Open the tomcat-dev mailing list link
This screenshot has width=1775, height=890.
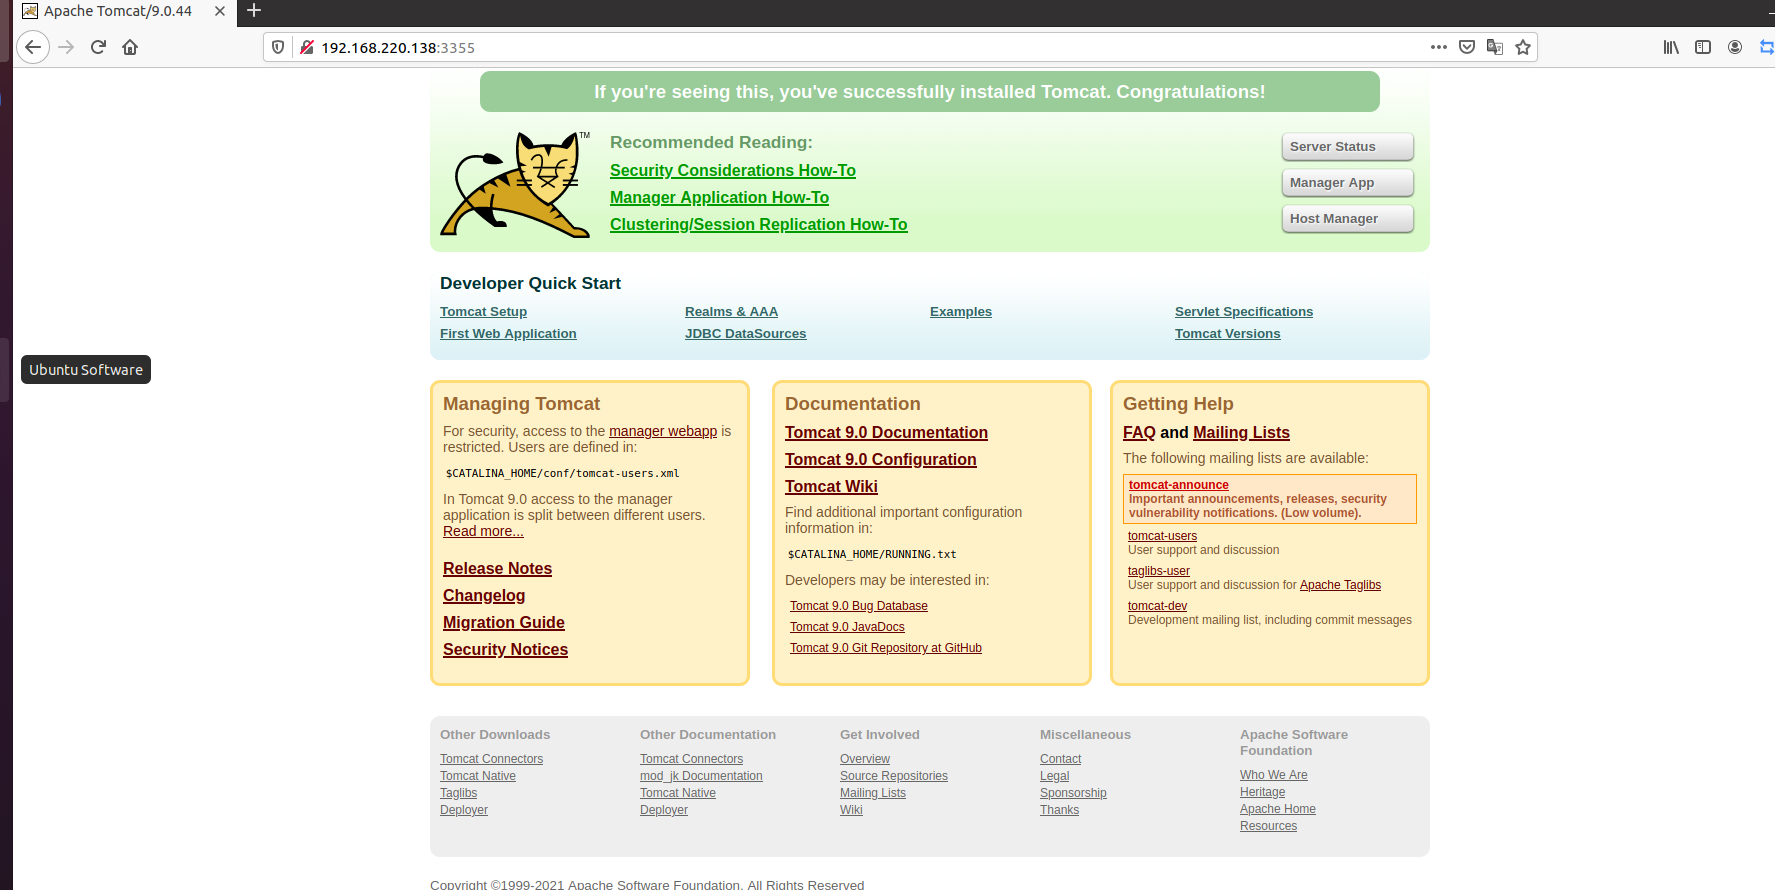coord(1157,606)
